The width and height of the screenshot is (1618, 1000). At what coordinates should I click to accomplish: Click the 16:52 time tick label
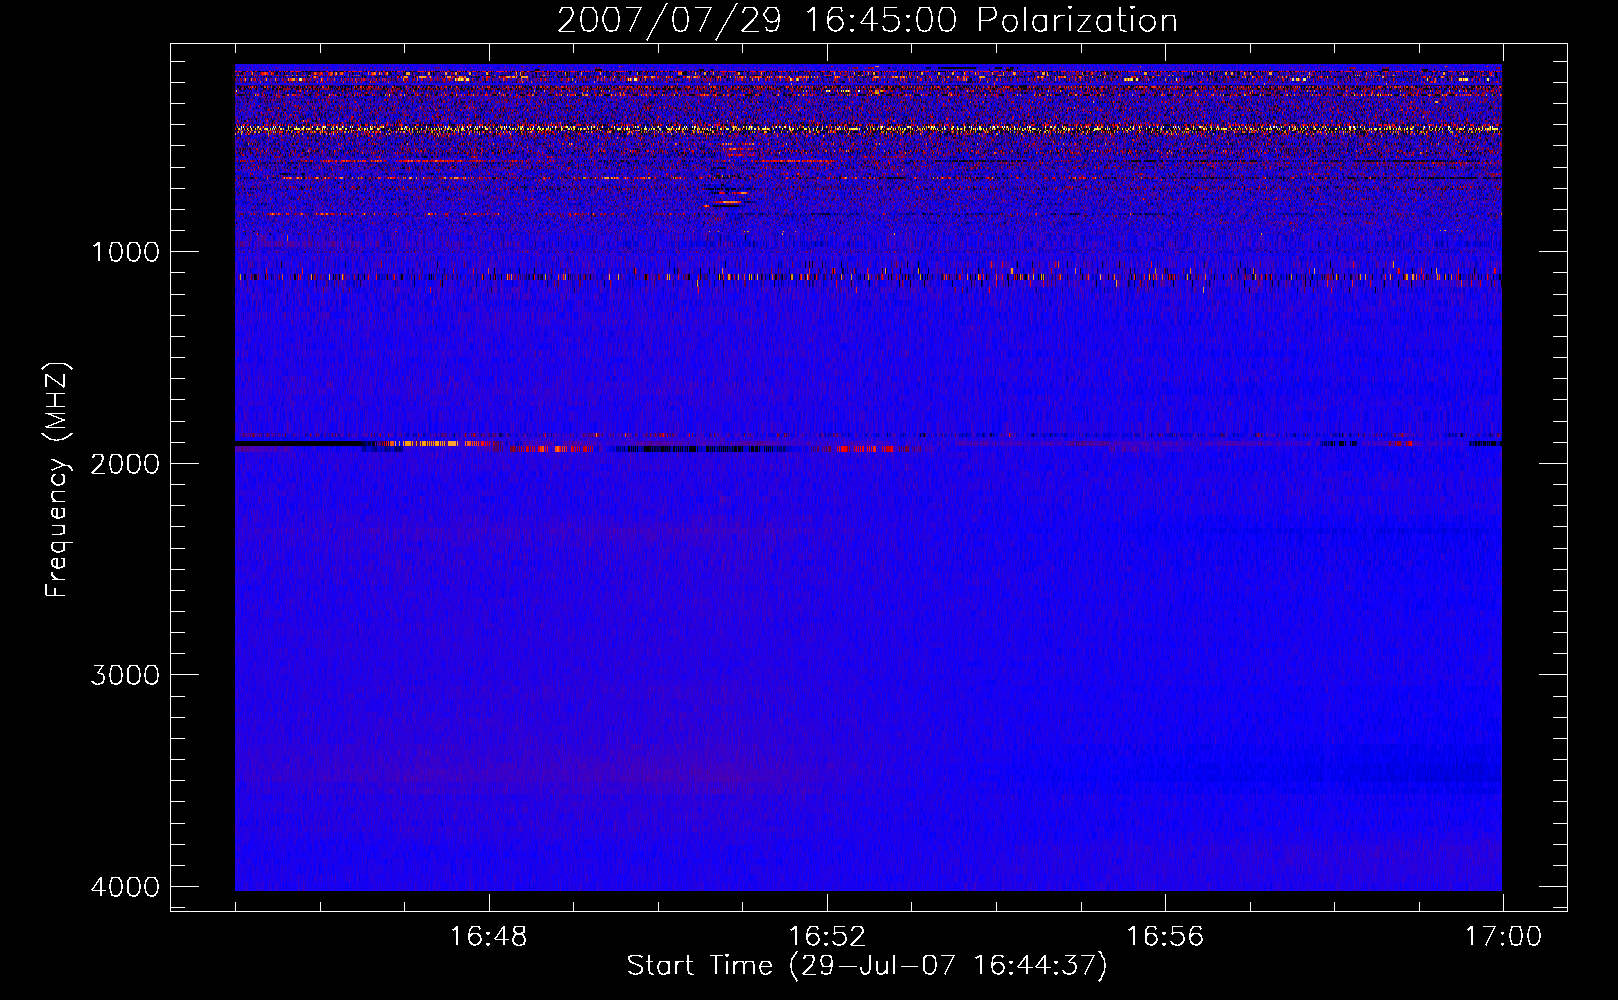tap(827, 937)
